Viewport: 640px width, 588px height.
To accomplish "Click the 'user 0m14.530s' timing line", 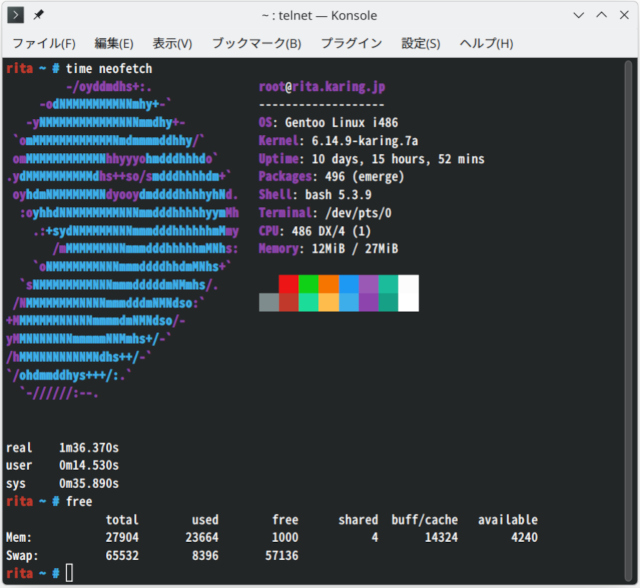I will 62,465.
